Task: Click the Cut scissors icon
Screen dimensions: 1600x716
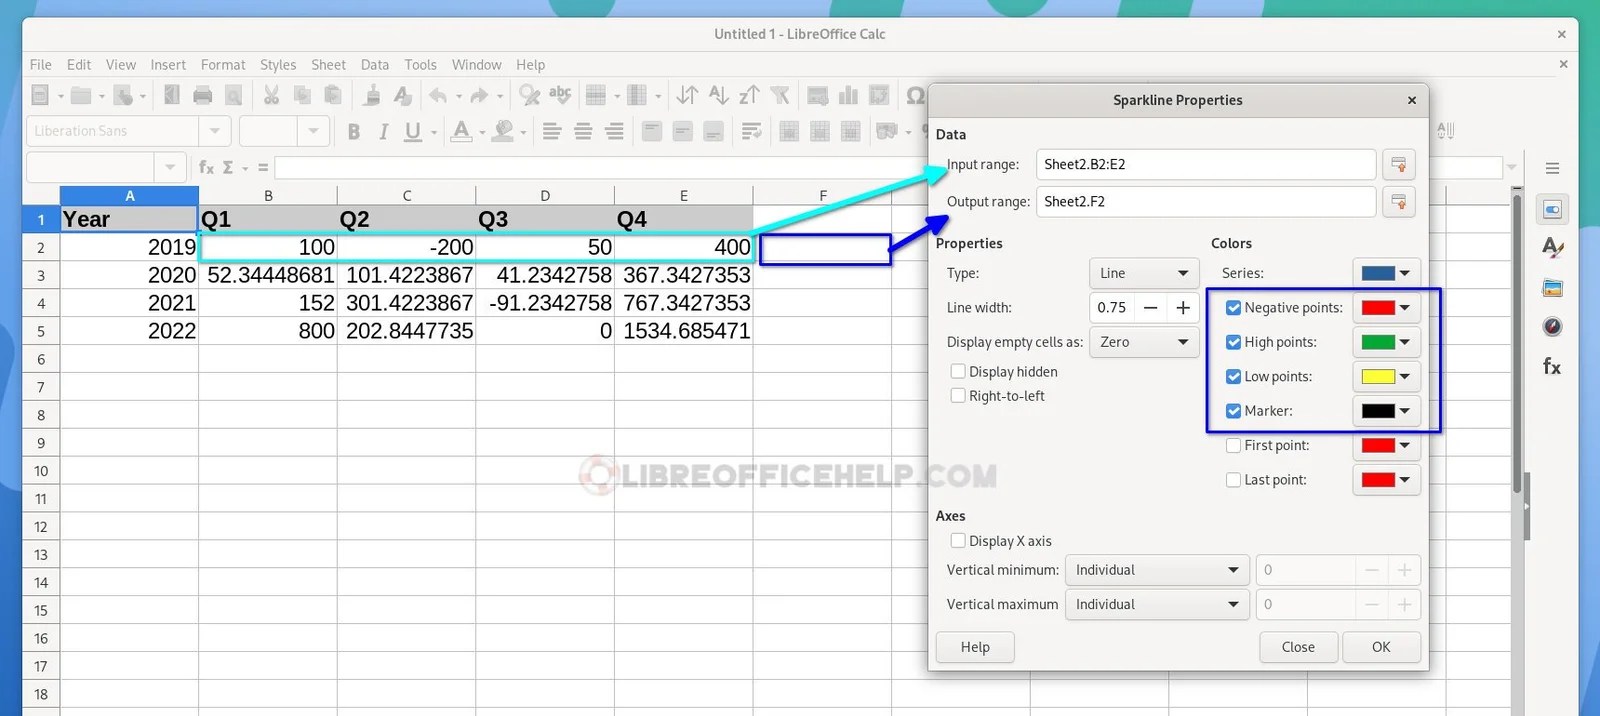Action: [270, 95]
